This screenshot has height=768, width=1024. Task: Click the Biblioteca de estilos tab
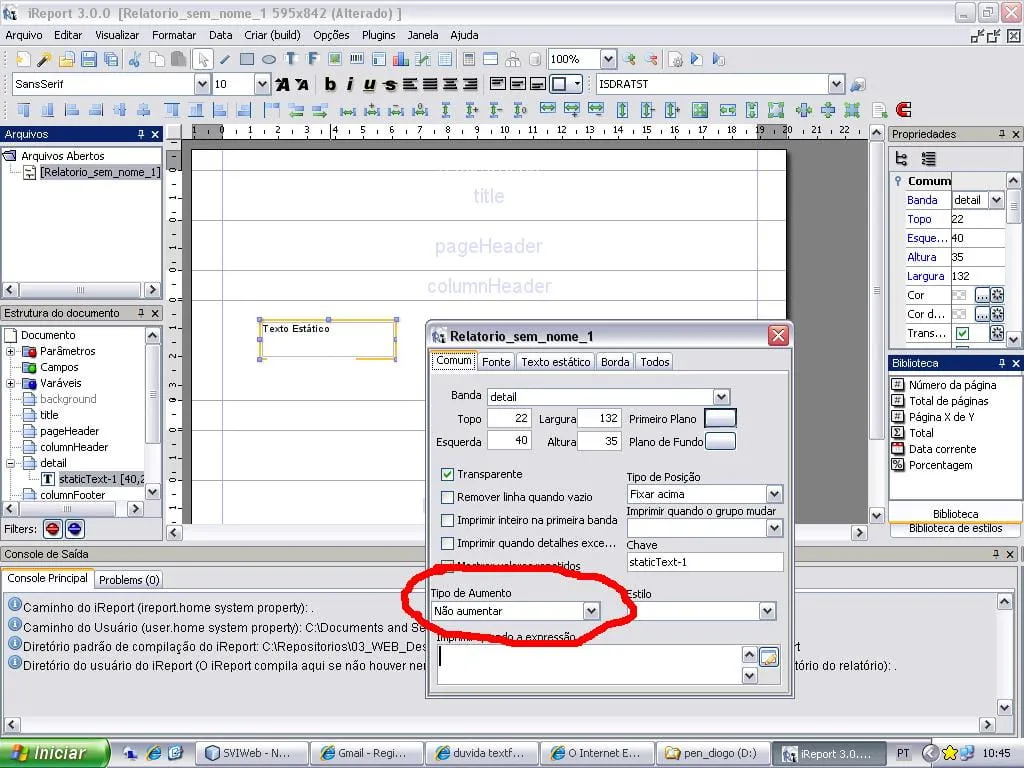(955, 528)
